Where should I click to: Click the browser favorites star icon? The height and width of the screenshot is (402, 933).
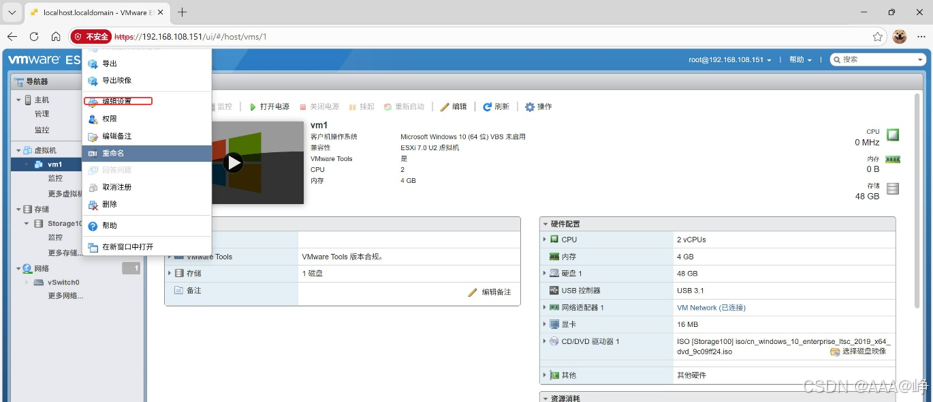click(x=877, y=37)
